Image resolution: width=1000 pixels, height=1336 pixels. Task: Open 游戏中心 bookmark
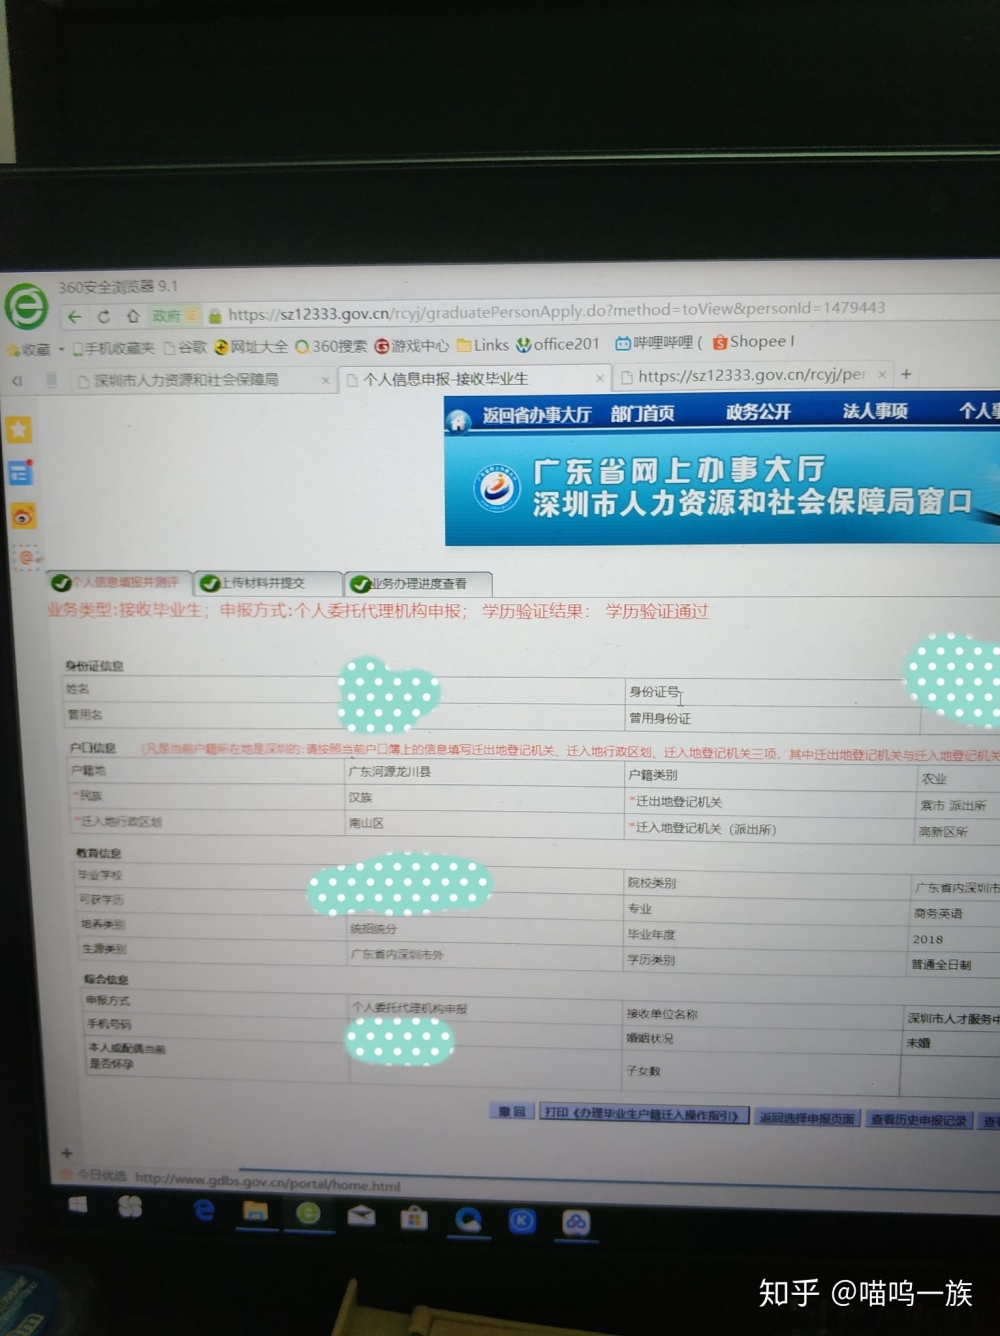pyautogui.click(x=412, y=346)
